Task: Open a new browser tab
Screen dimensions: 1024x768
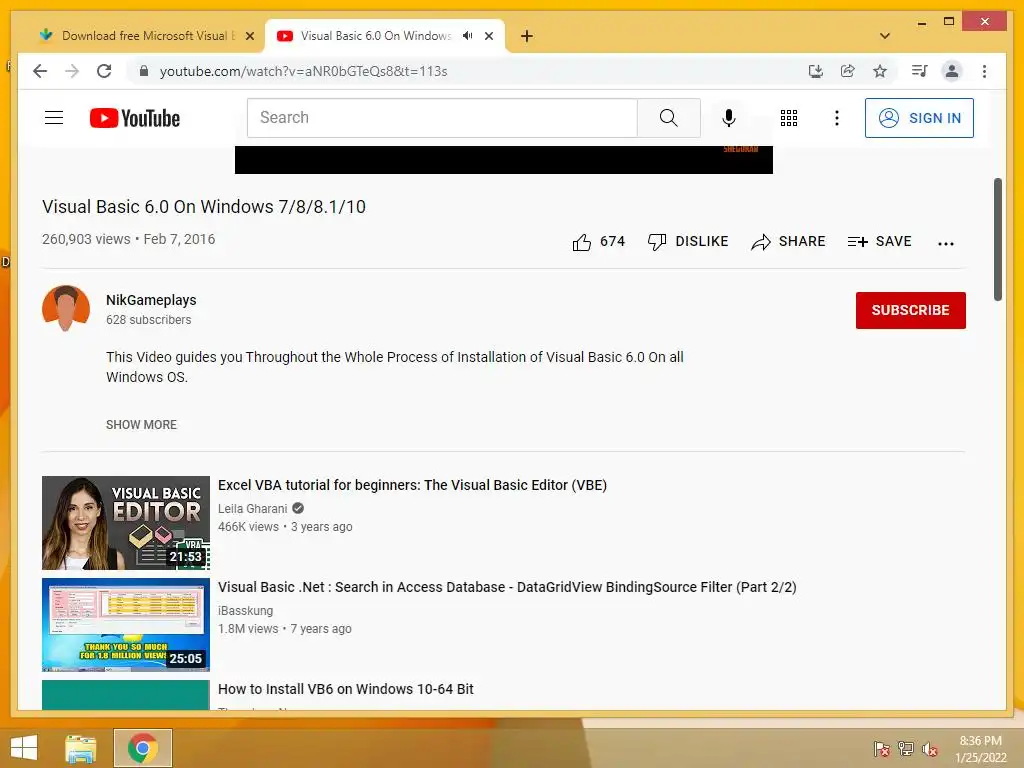Action: [527, 36]
